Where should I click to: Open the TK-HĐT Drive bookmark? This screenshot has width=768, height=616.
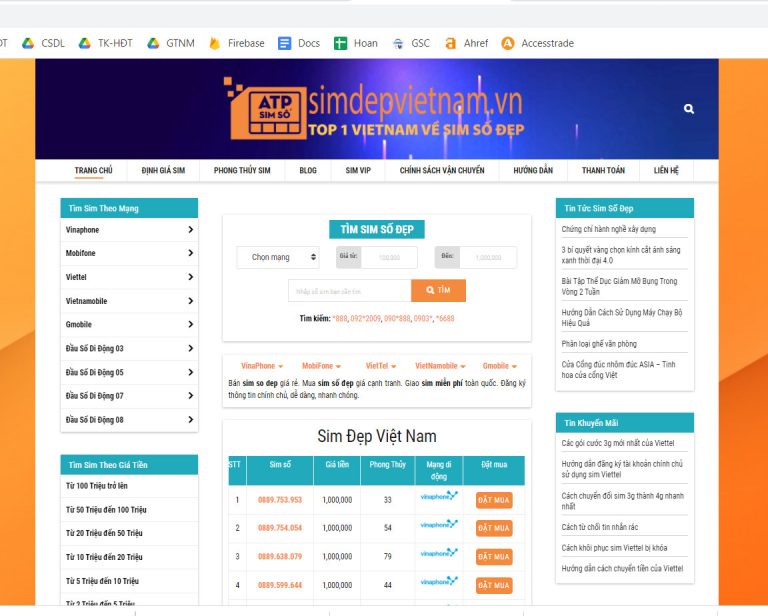(x=105, y=43)
